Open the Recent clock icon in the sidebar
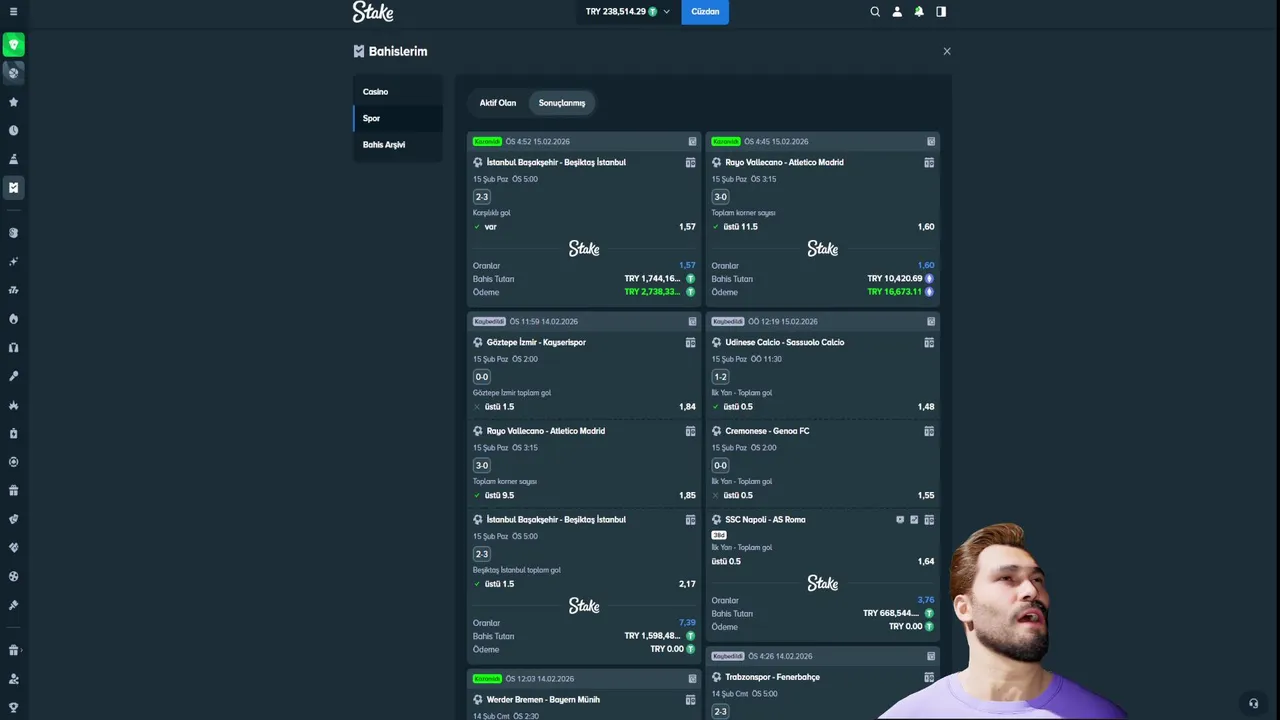 click(x=13, y=130)
